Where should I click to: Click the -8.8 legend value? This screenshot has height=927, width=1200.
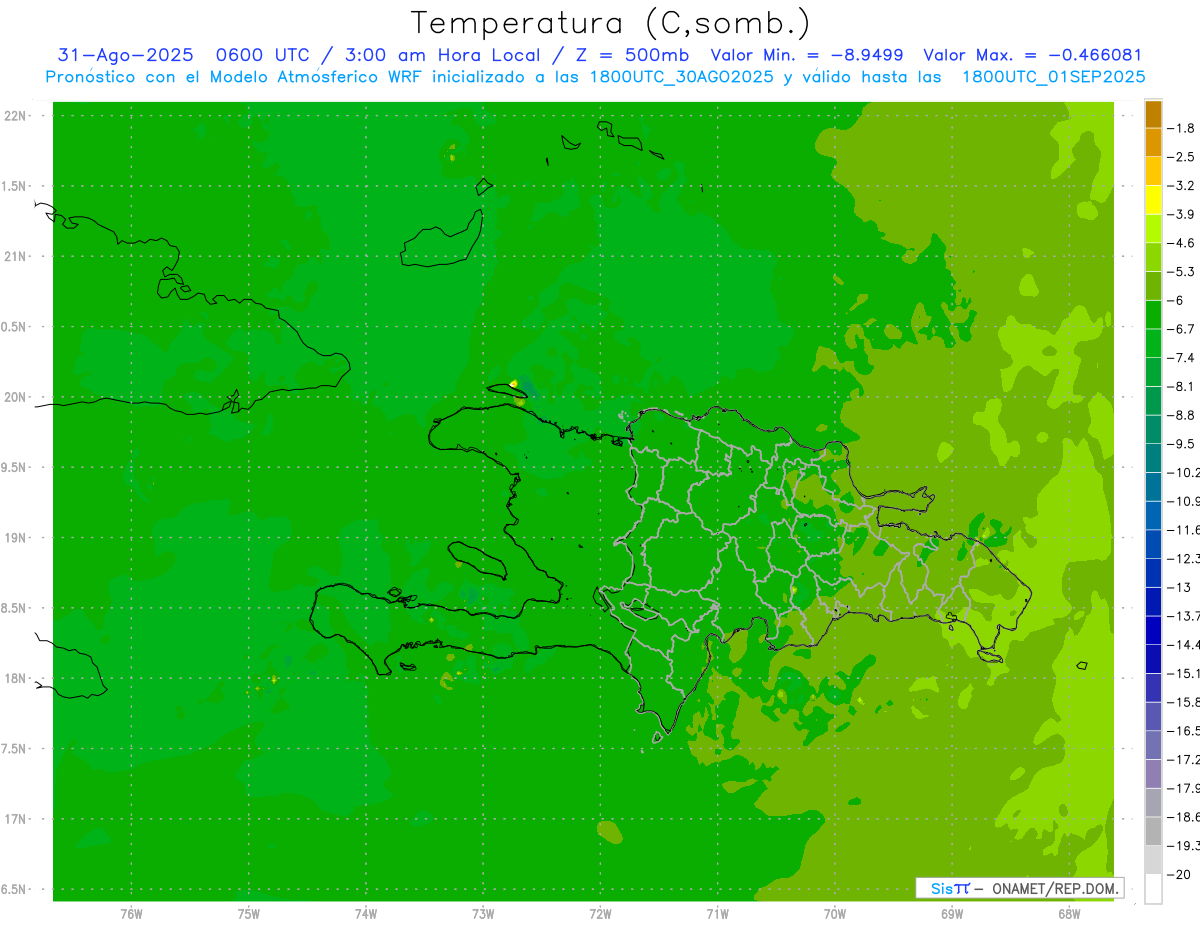tap(1182, 415)
